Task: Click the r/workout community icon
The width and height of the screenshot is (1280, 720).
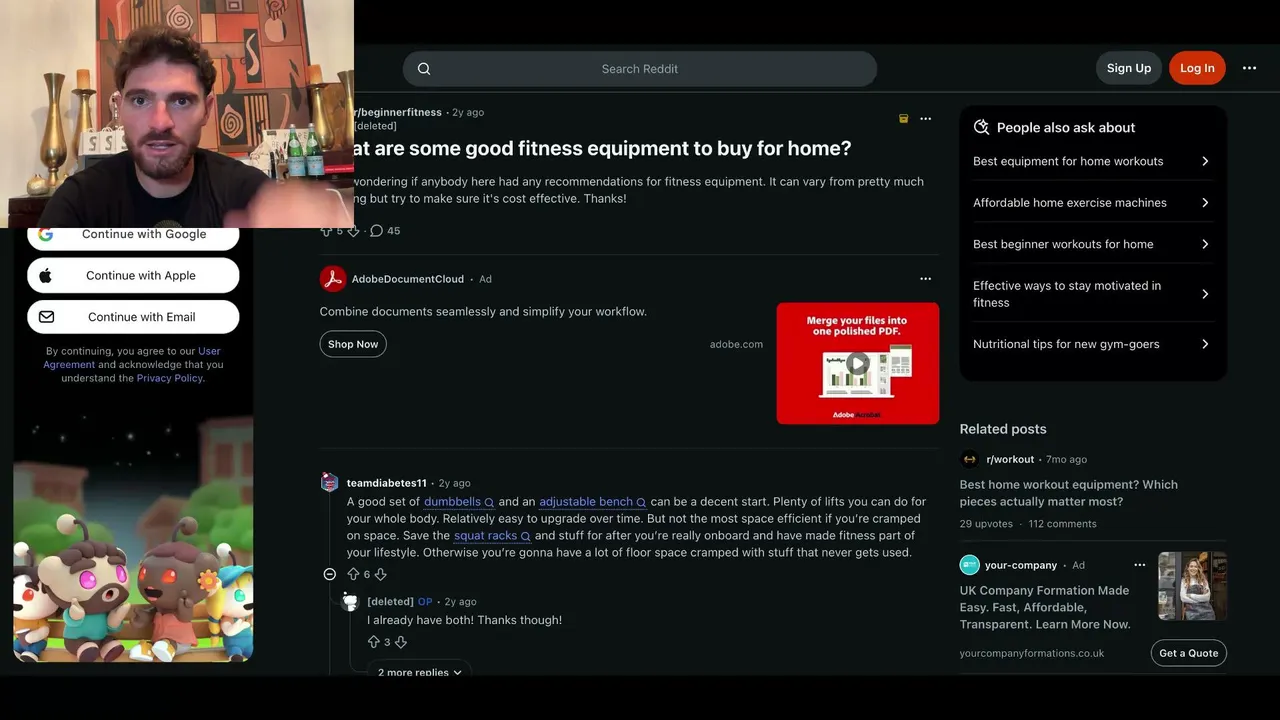Action: 969,459
